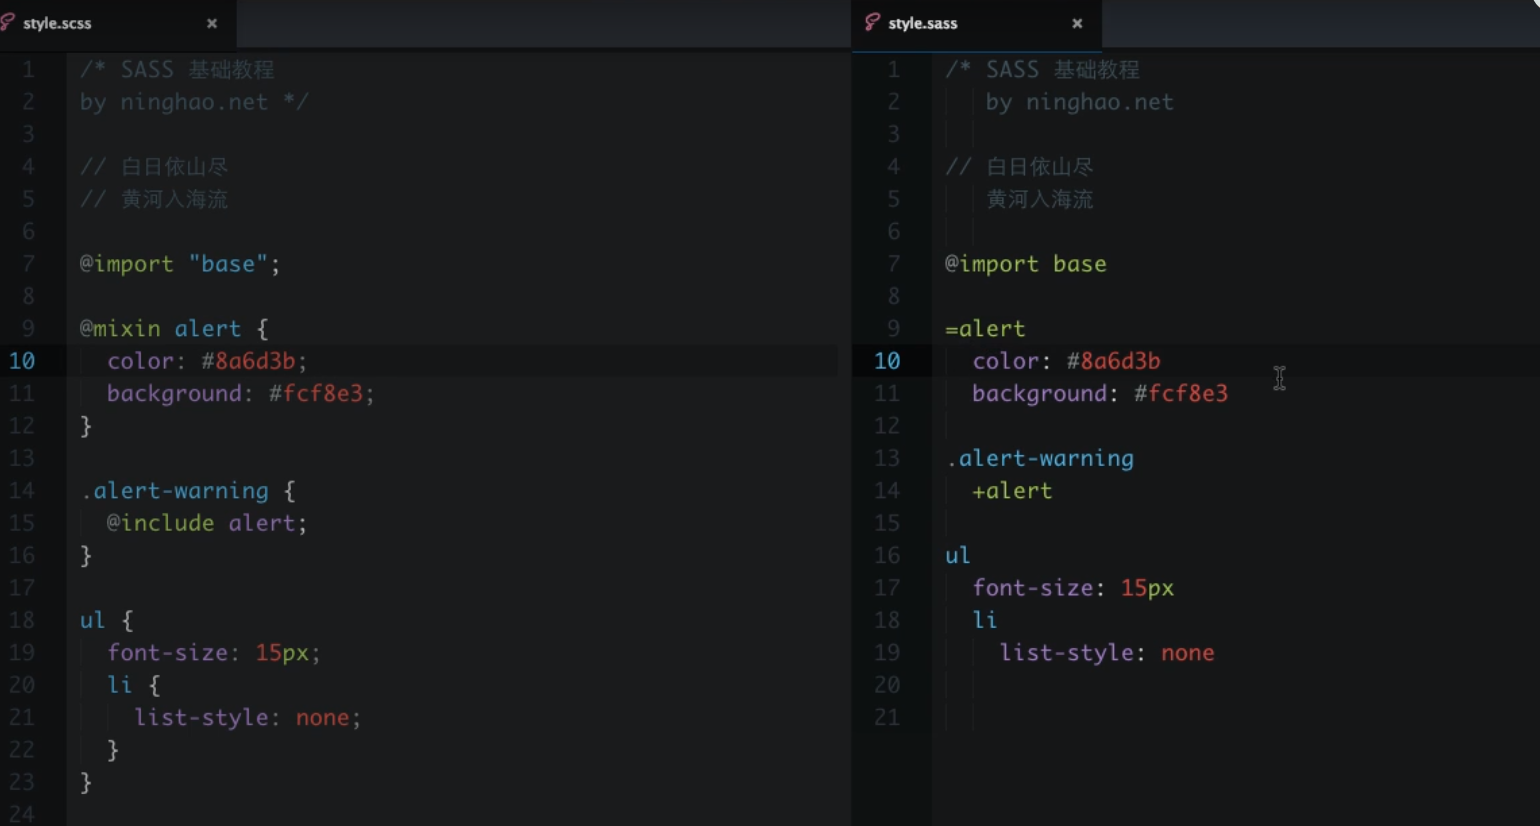Image resolution: width=1540 pixels, height=826 pixels.
Task: Click 'list-style: none;' in style.scss
Action: [248, 718]
